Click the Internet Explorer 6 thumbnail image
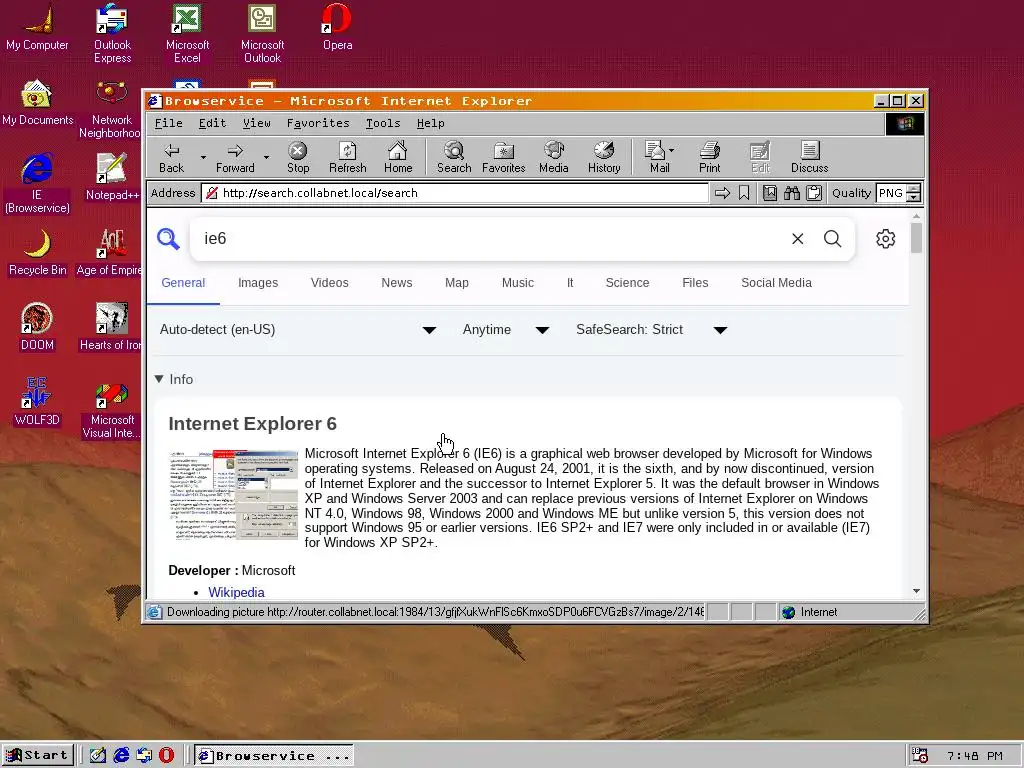The height and width of the screenshot is (768, 1024). 233,494
